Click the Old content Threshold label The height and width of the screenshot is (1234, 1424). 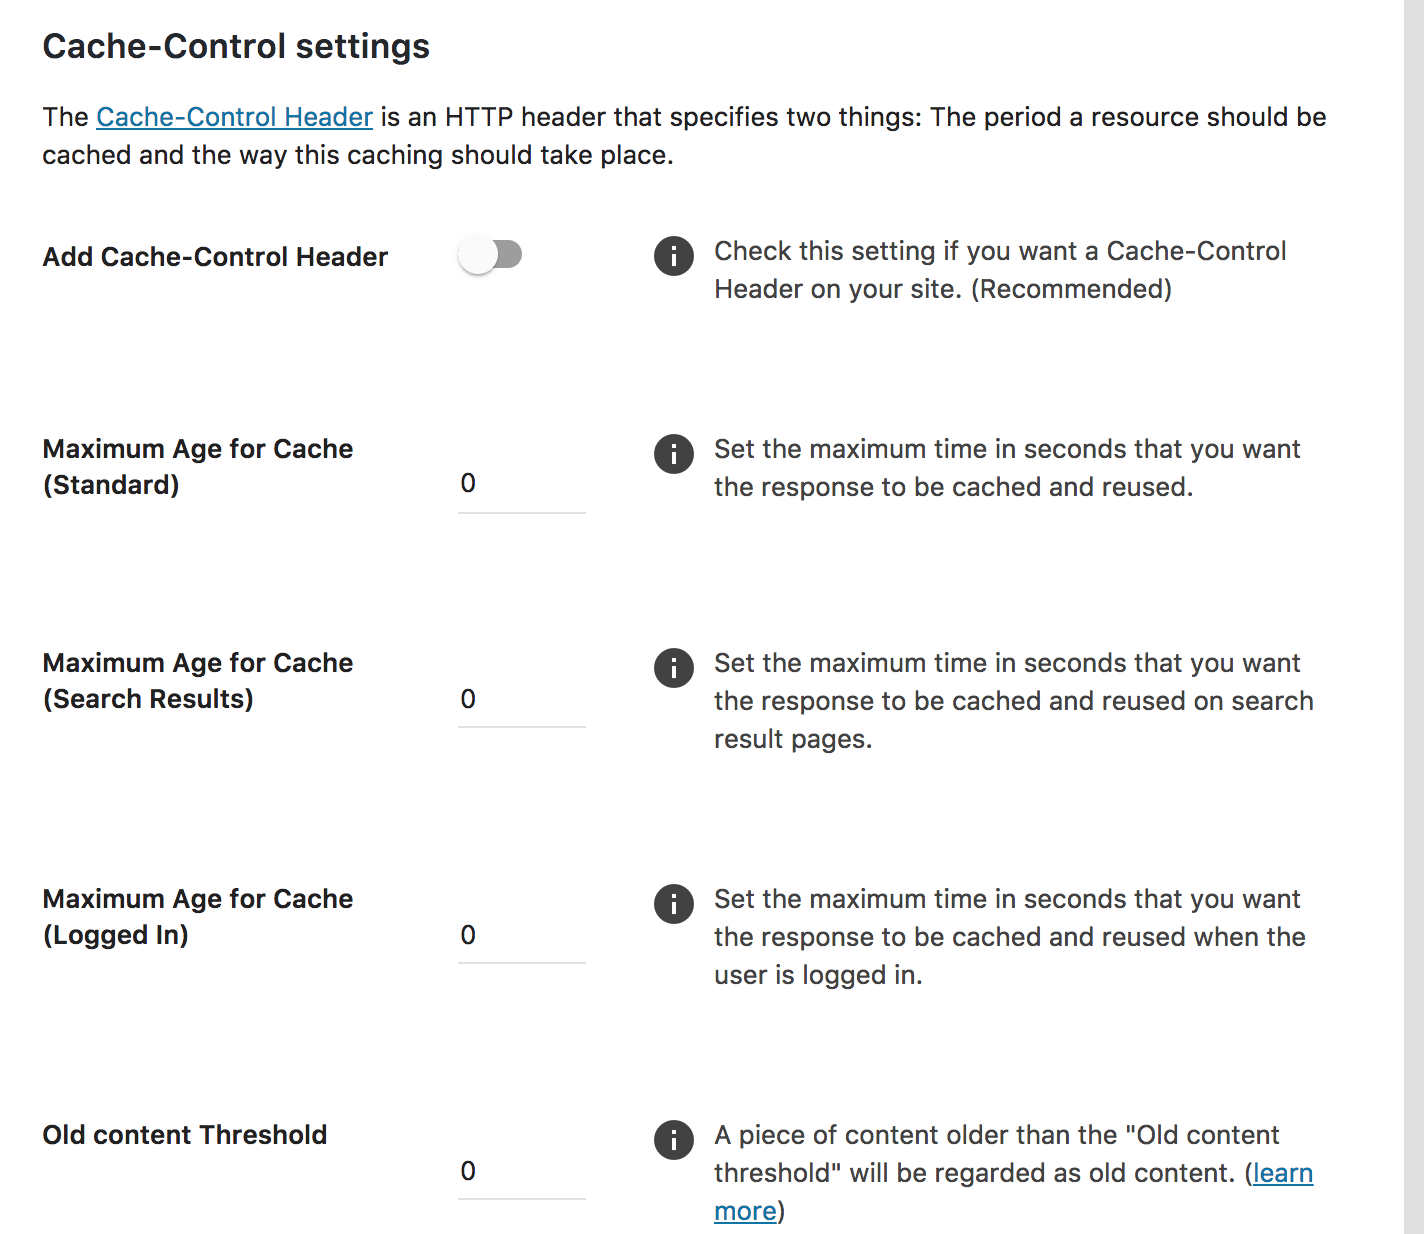185,1135
